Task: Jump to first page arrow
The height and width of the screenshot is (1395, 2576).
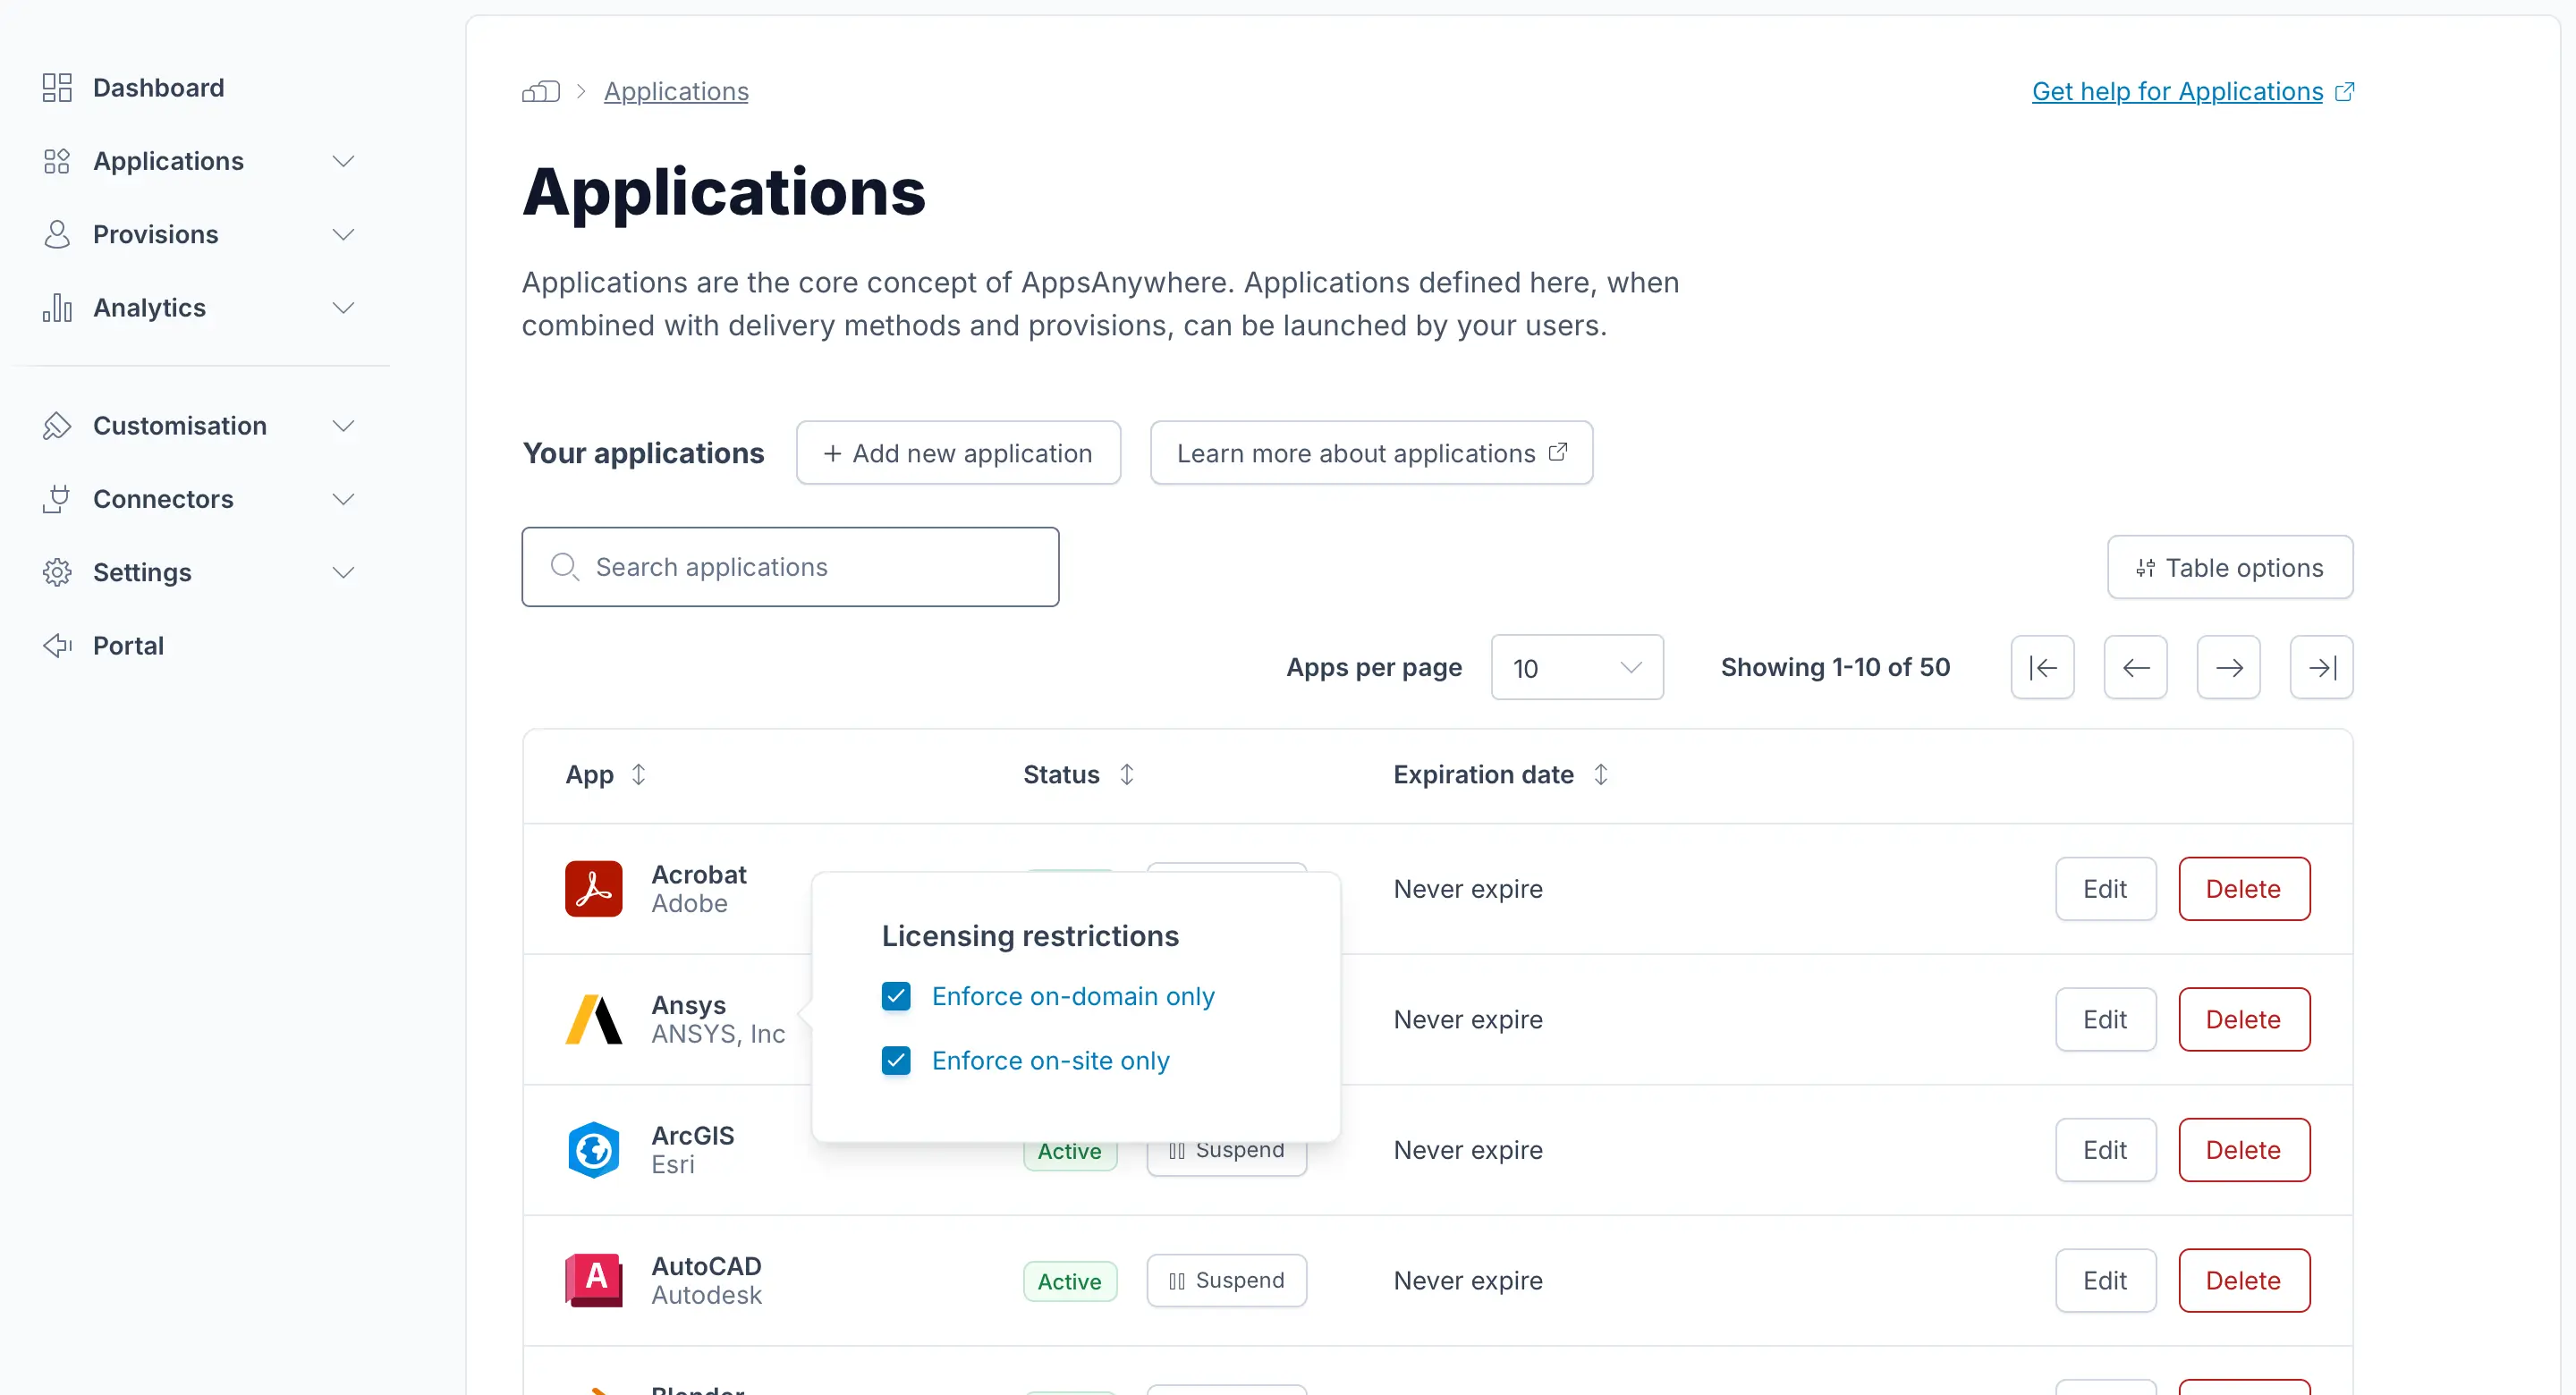Action: click(x=2042, y=667)
